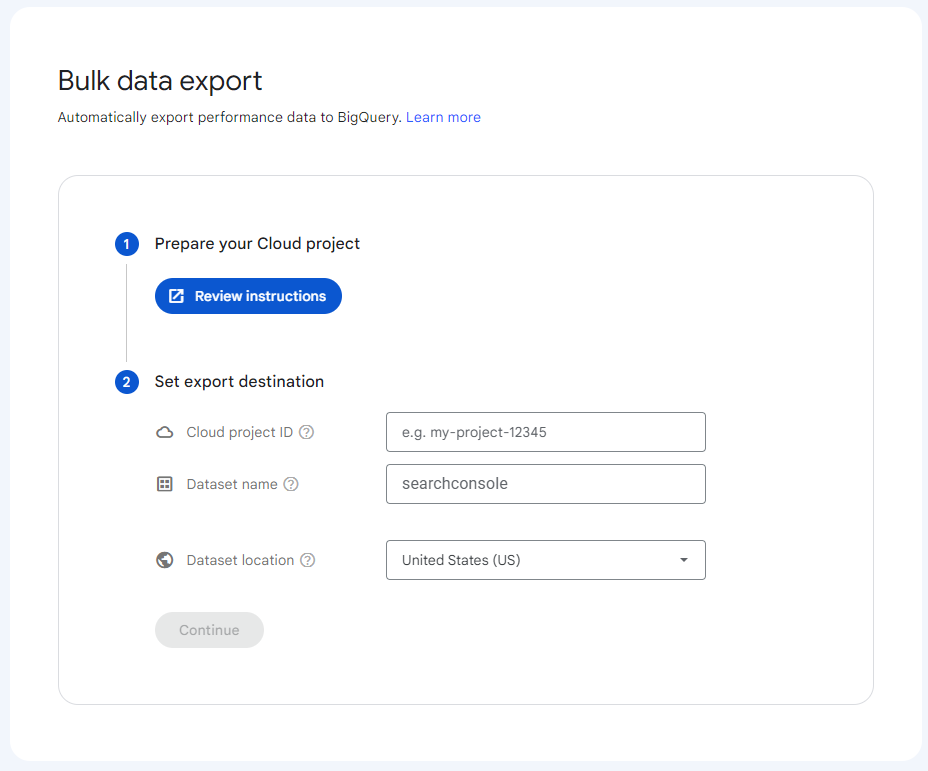Click the step 1 number badge

pyautogui.click(x=126, y=244)
